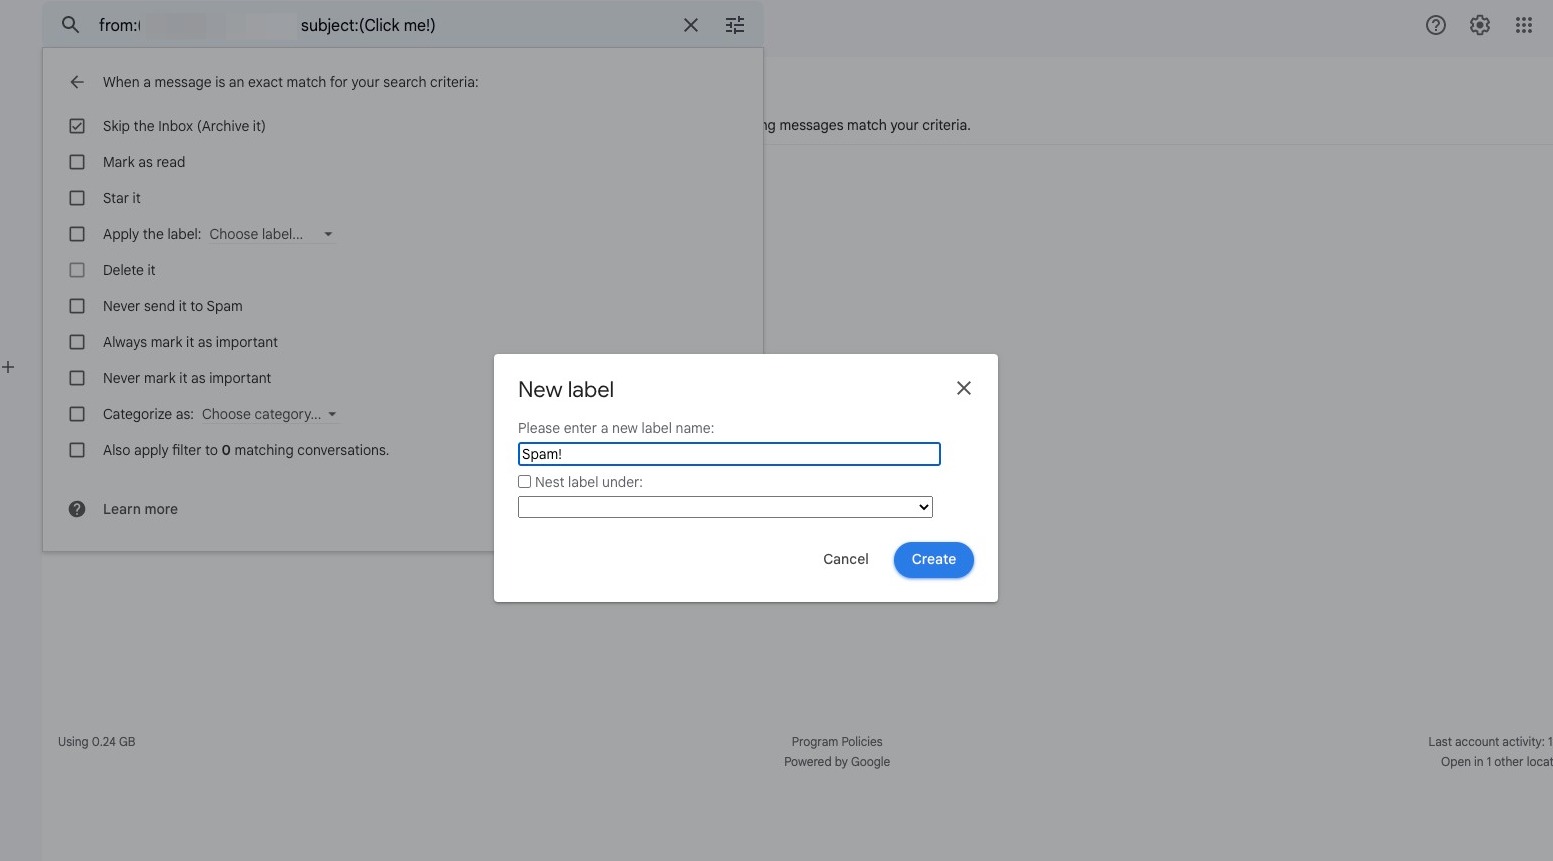Tick the Nest label under checkbox
Image resolution: width=1553 pixels, height=861 pixels.
coord(524,482)
